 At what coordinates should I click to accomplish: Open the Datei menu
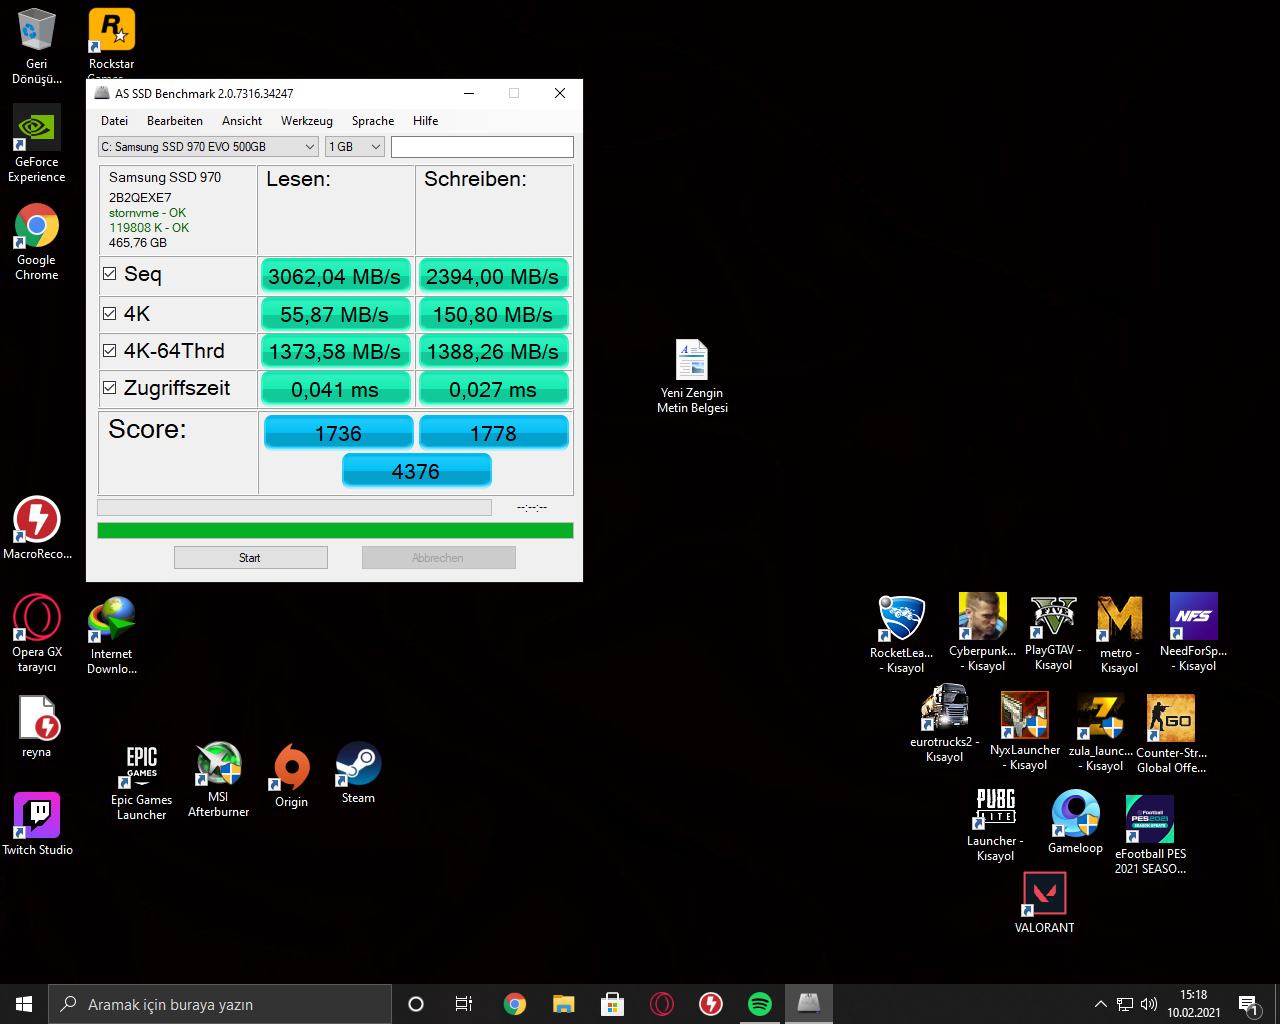point(114,121)
